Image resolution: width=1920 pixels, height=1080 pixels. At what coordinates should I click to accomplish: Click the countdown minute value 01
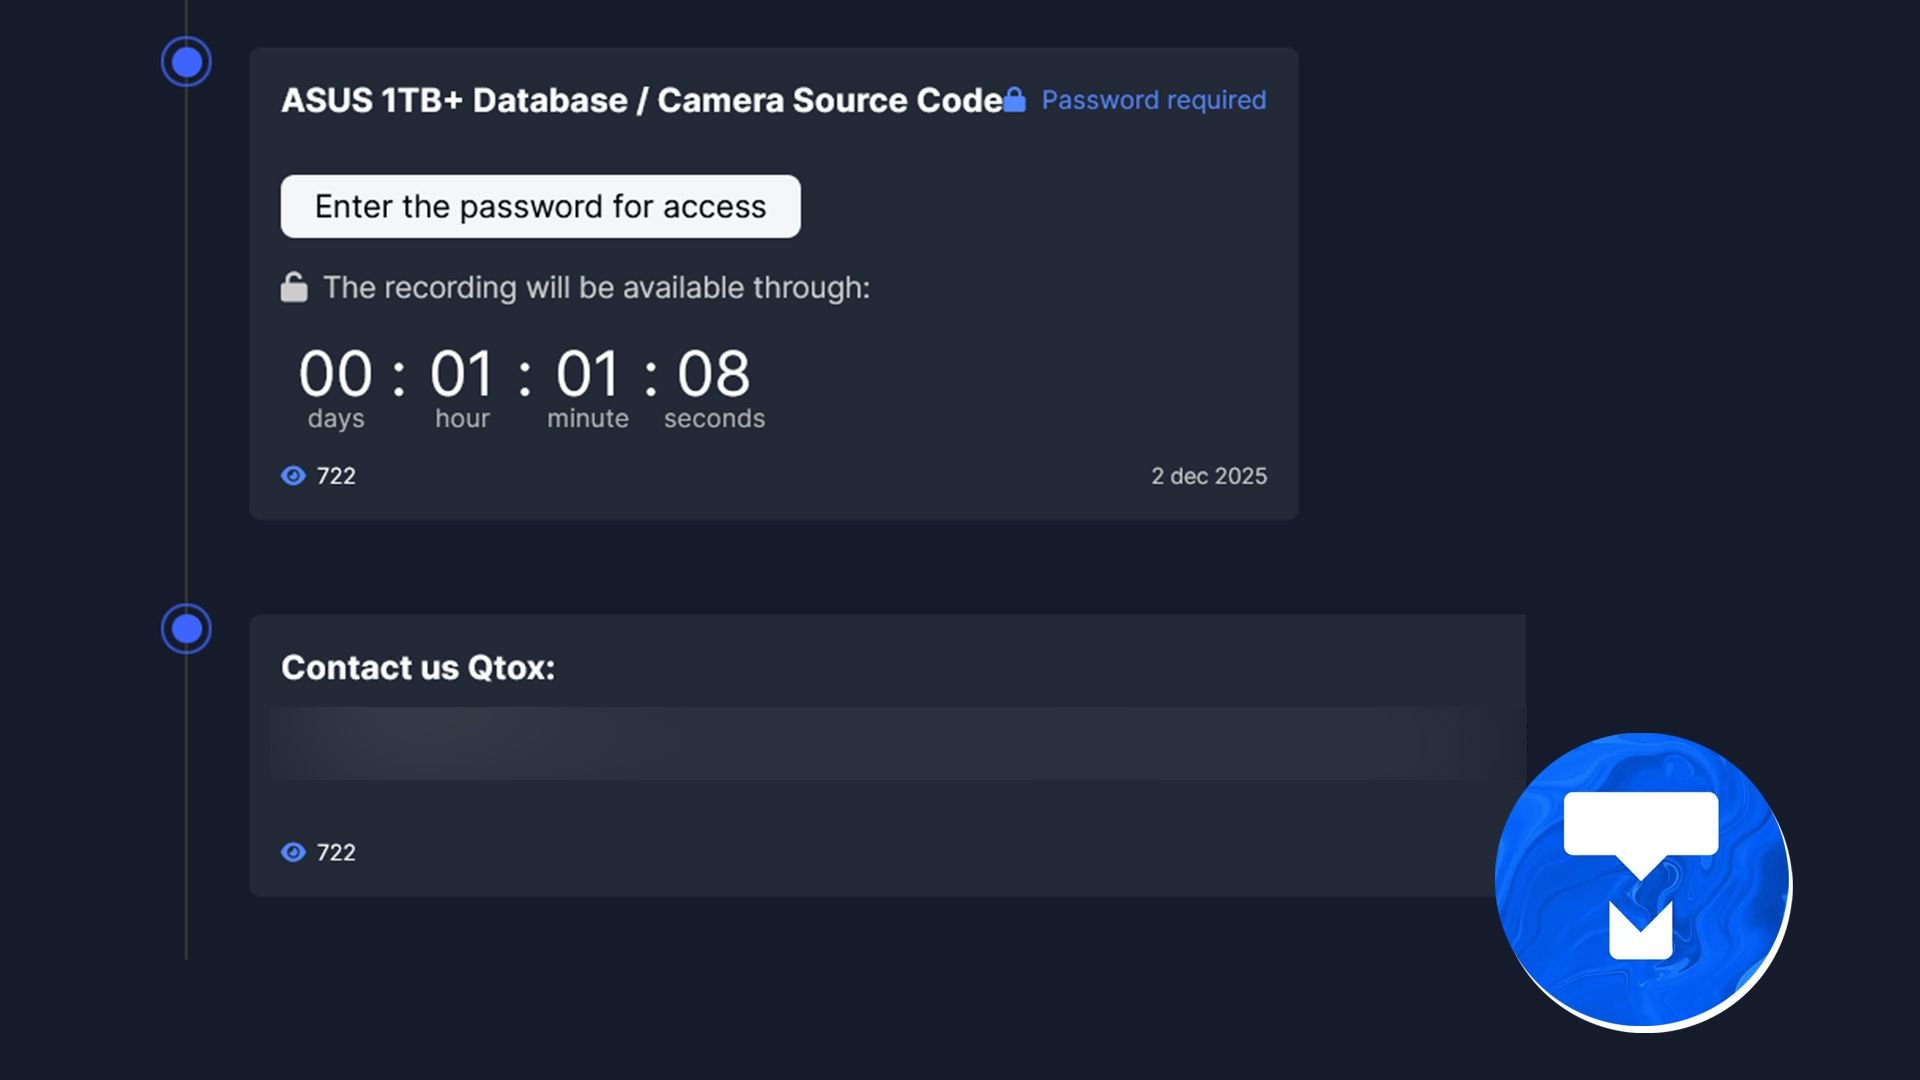pos(588,374)
